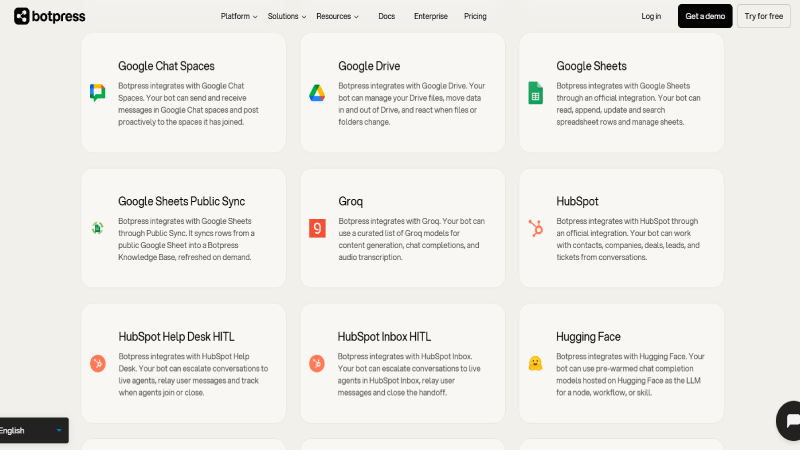
Task: Open the Google Chat Spaces title
Action: point(166,66)
